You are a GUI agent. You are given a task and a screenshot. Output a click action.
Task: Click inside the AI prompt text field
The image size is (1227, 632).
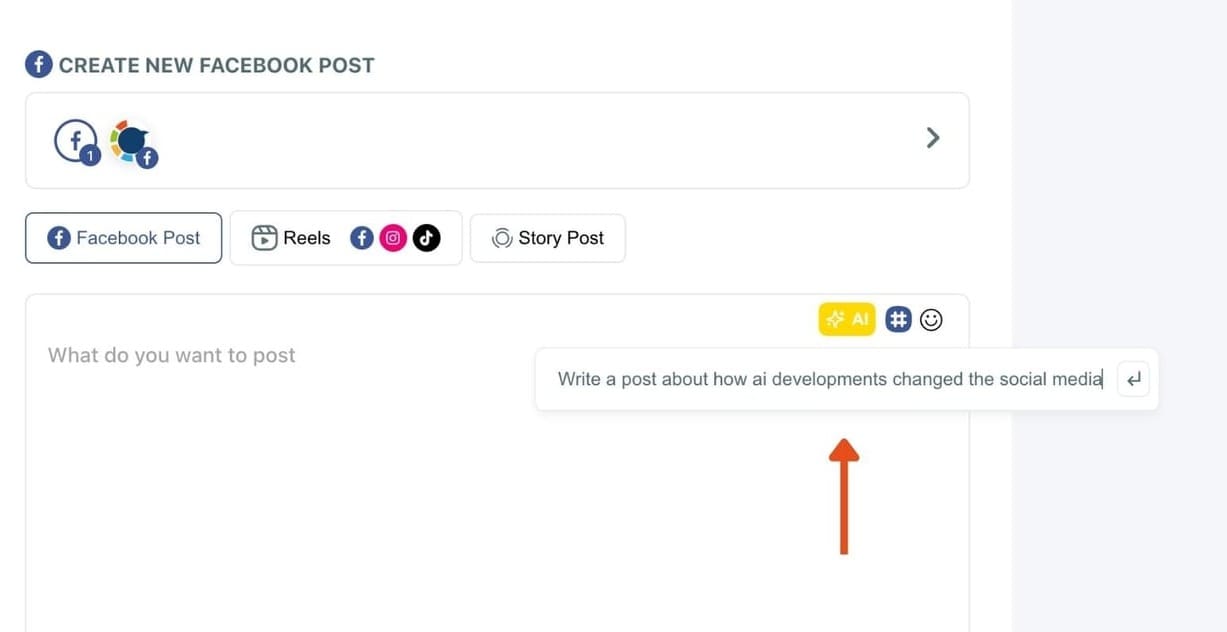(820, 379)
